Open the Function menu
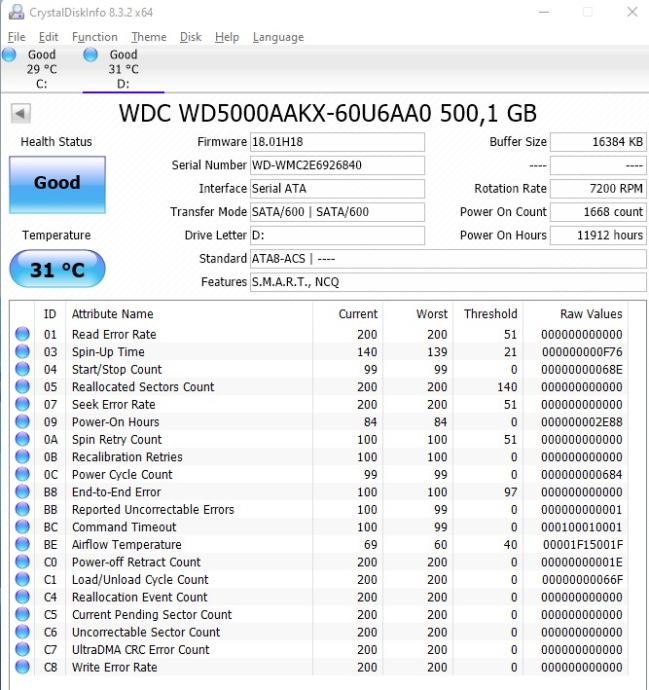This screenshot has height=690, width=649. [95, 37]
